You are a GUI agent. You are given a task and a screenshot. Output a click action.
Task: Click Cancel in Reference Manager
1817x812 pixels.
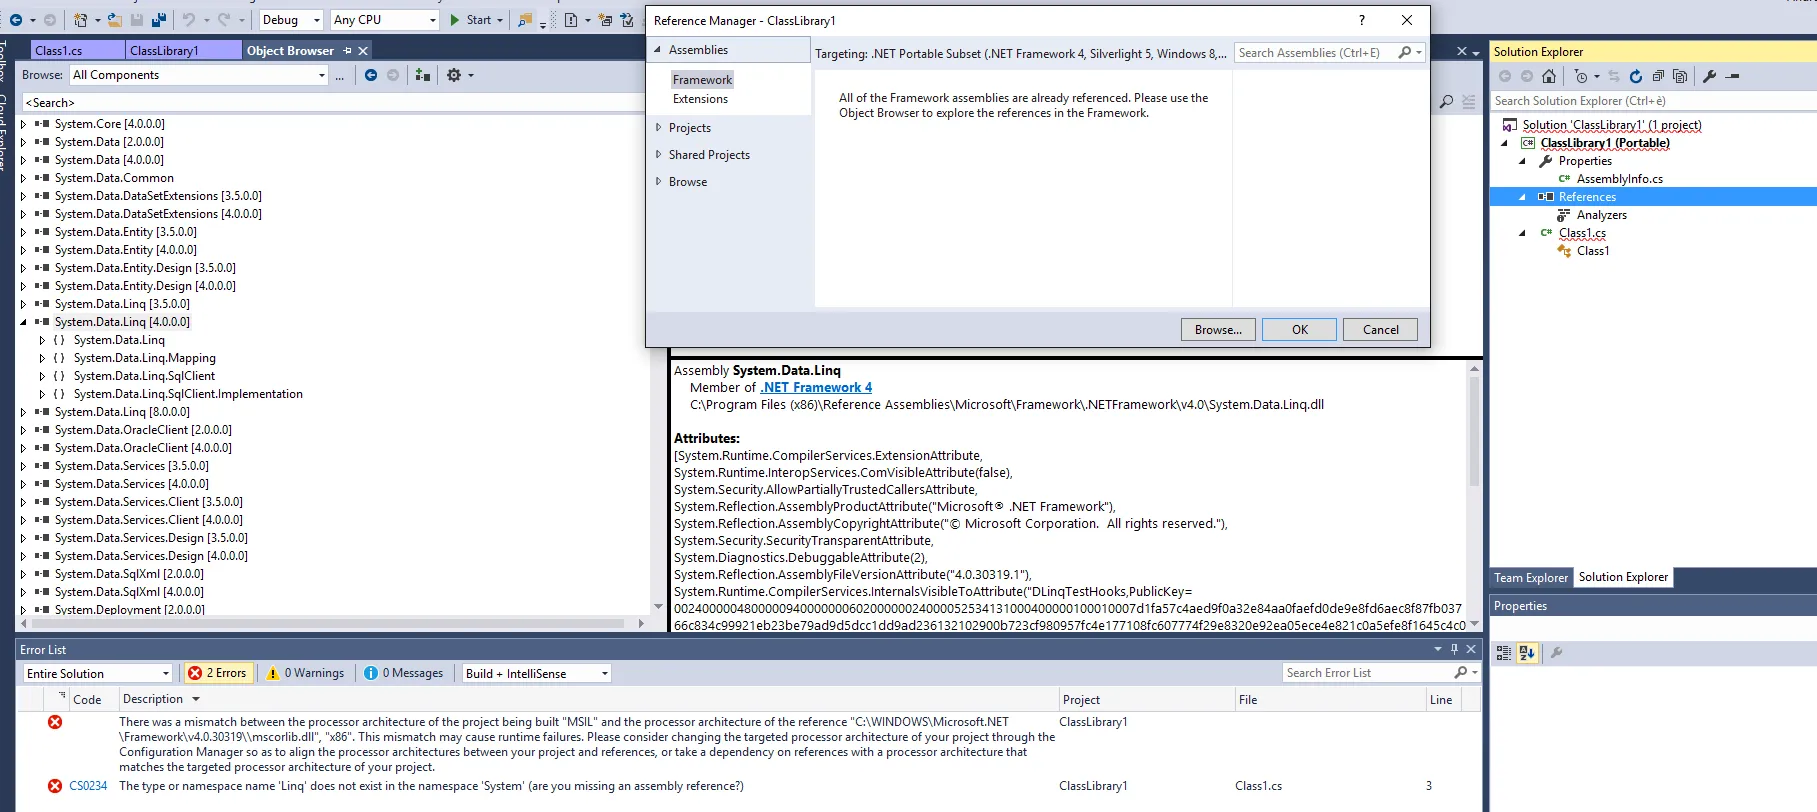click(1380, 330)
